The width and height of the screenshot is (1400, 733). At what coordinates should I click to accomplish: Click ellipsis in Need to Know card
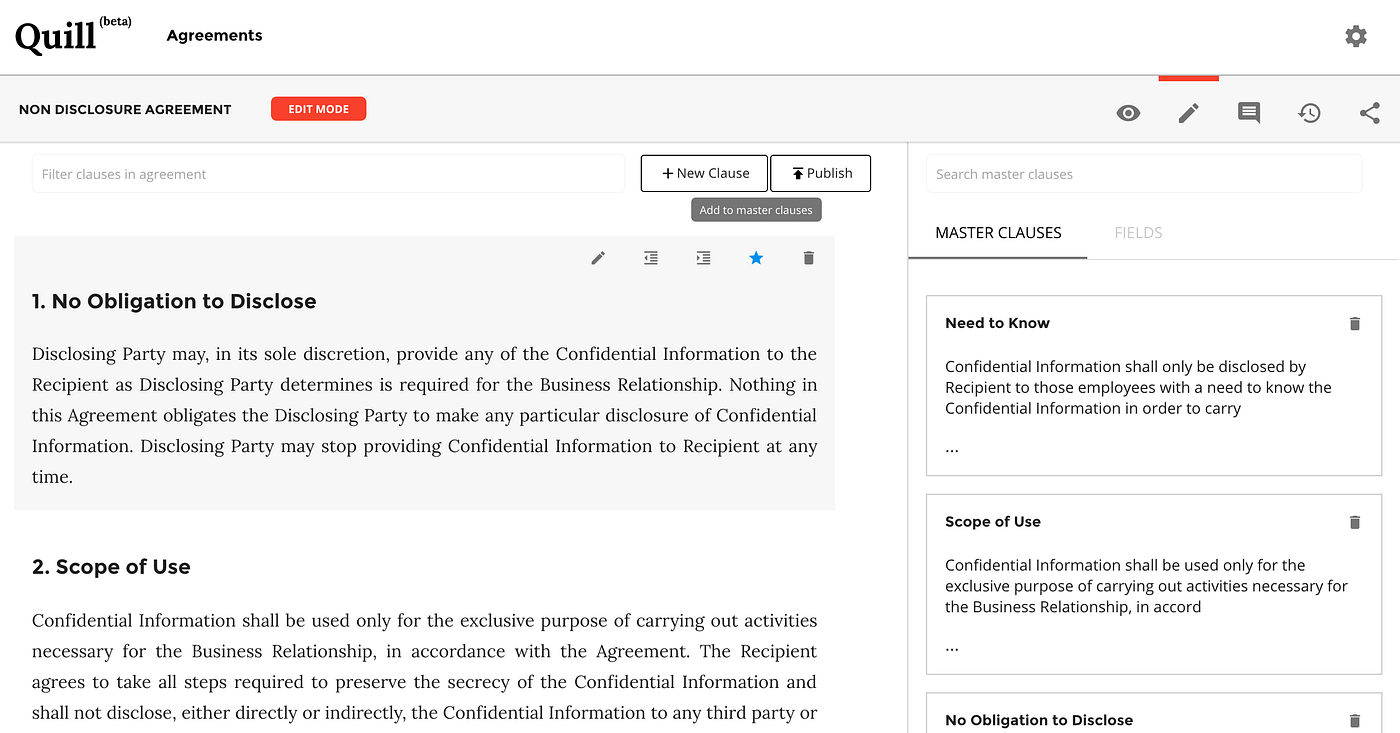tap(952, 449)
